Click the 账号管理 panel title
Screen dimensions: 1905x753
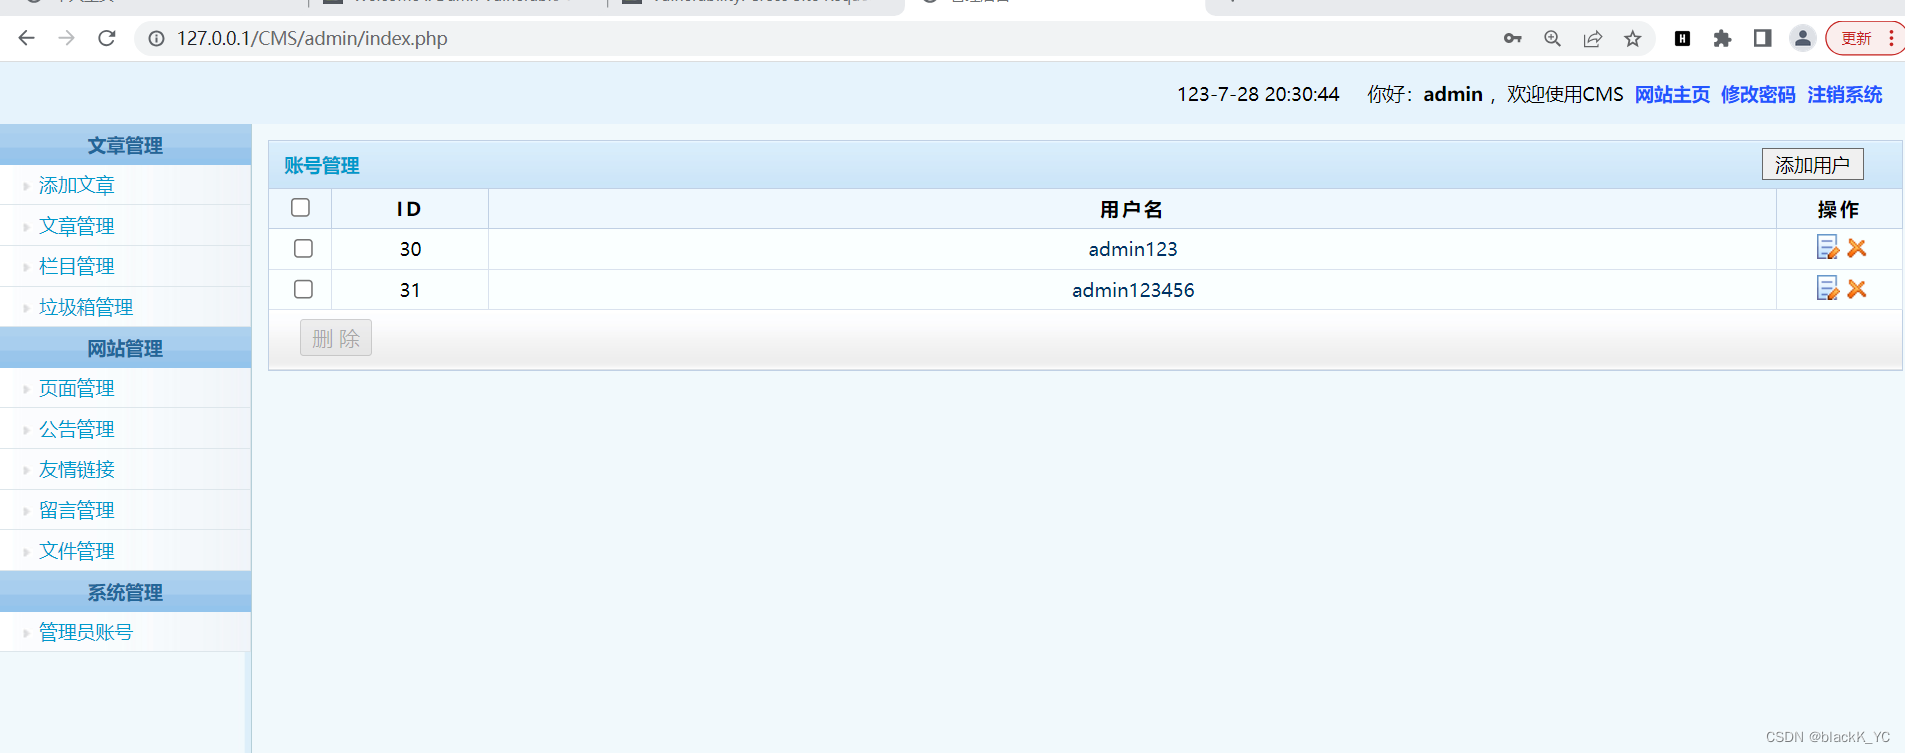[321, 165]
